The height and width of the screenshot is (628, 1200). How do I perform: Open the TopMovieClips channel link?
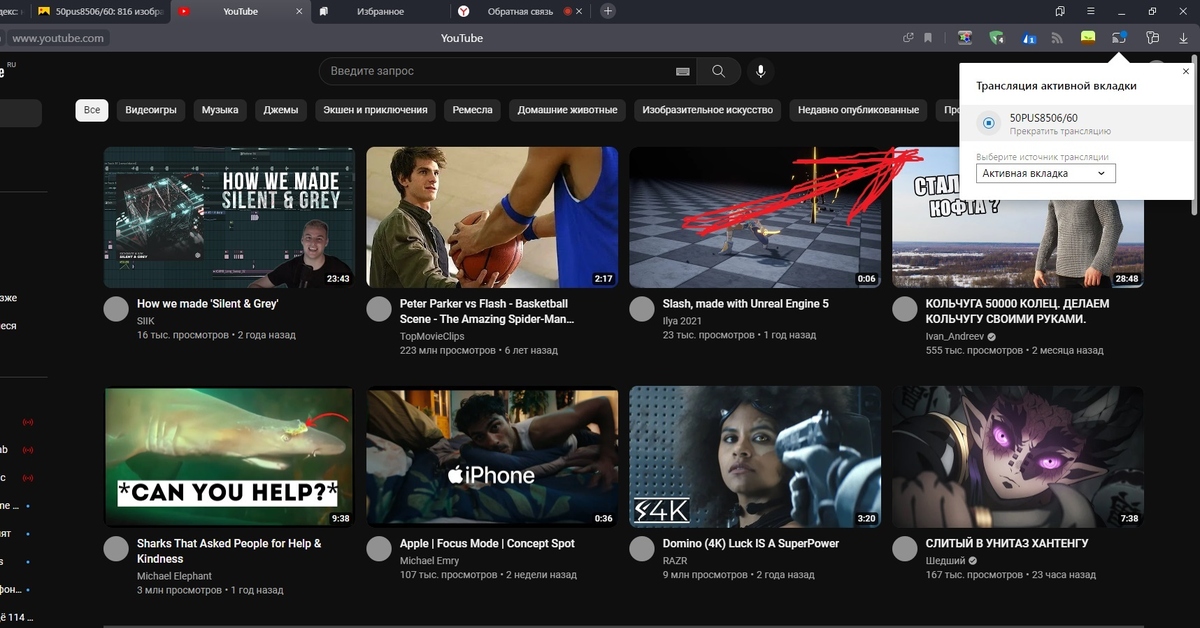(x=432, y=337)
